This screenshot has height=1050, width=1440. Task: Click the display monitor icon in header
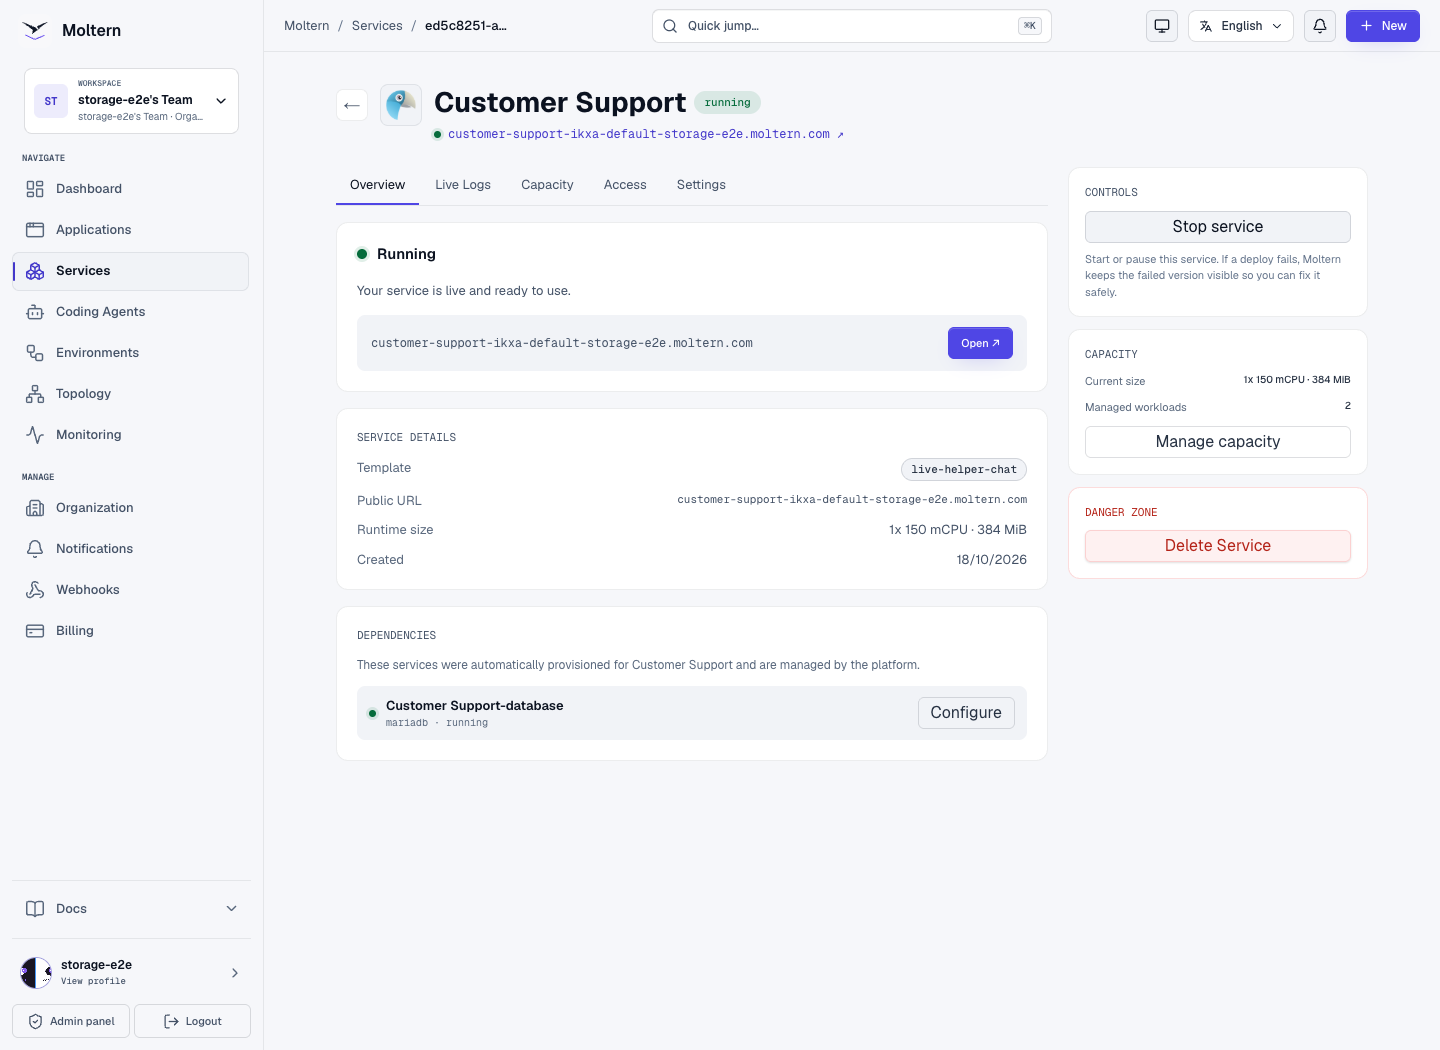click(1162, 26)
